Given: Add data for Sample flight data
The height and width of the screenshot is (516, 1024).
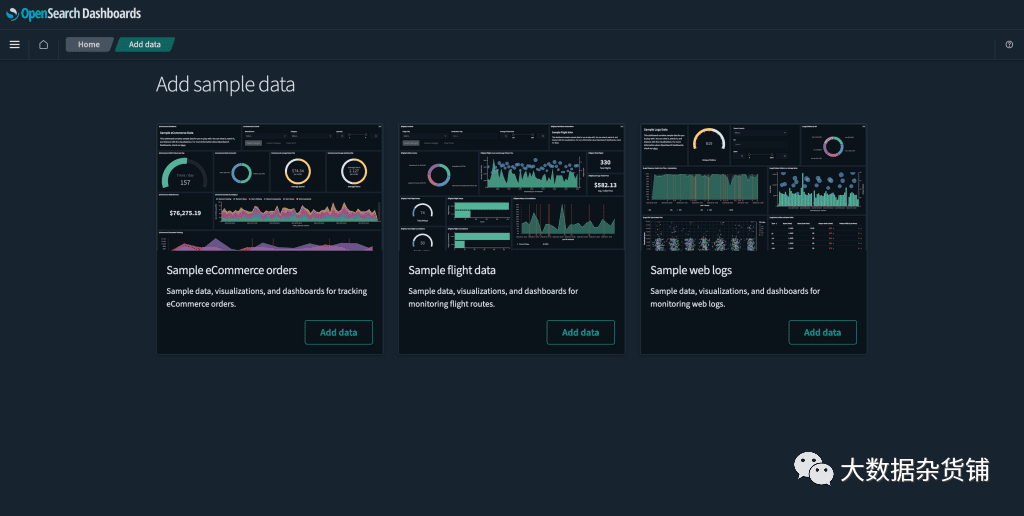Looking at the screenshot, I should (x=580, y=332).
